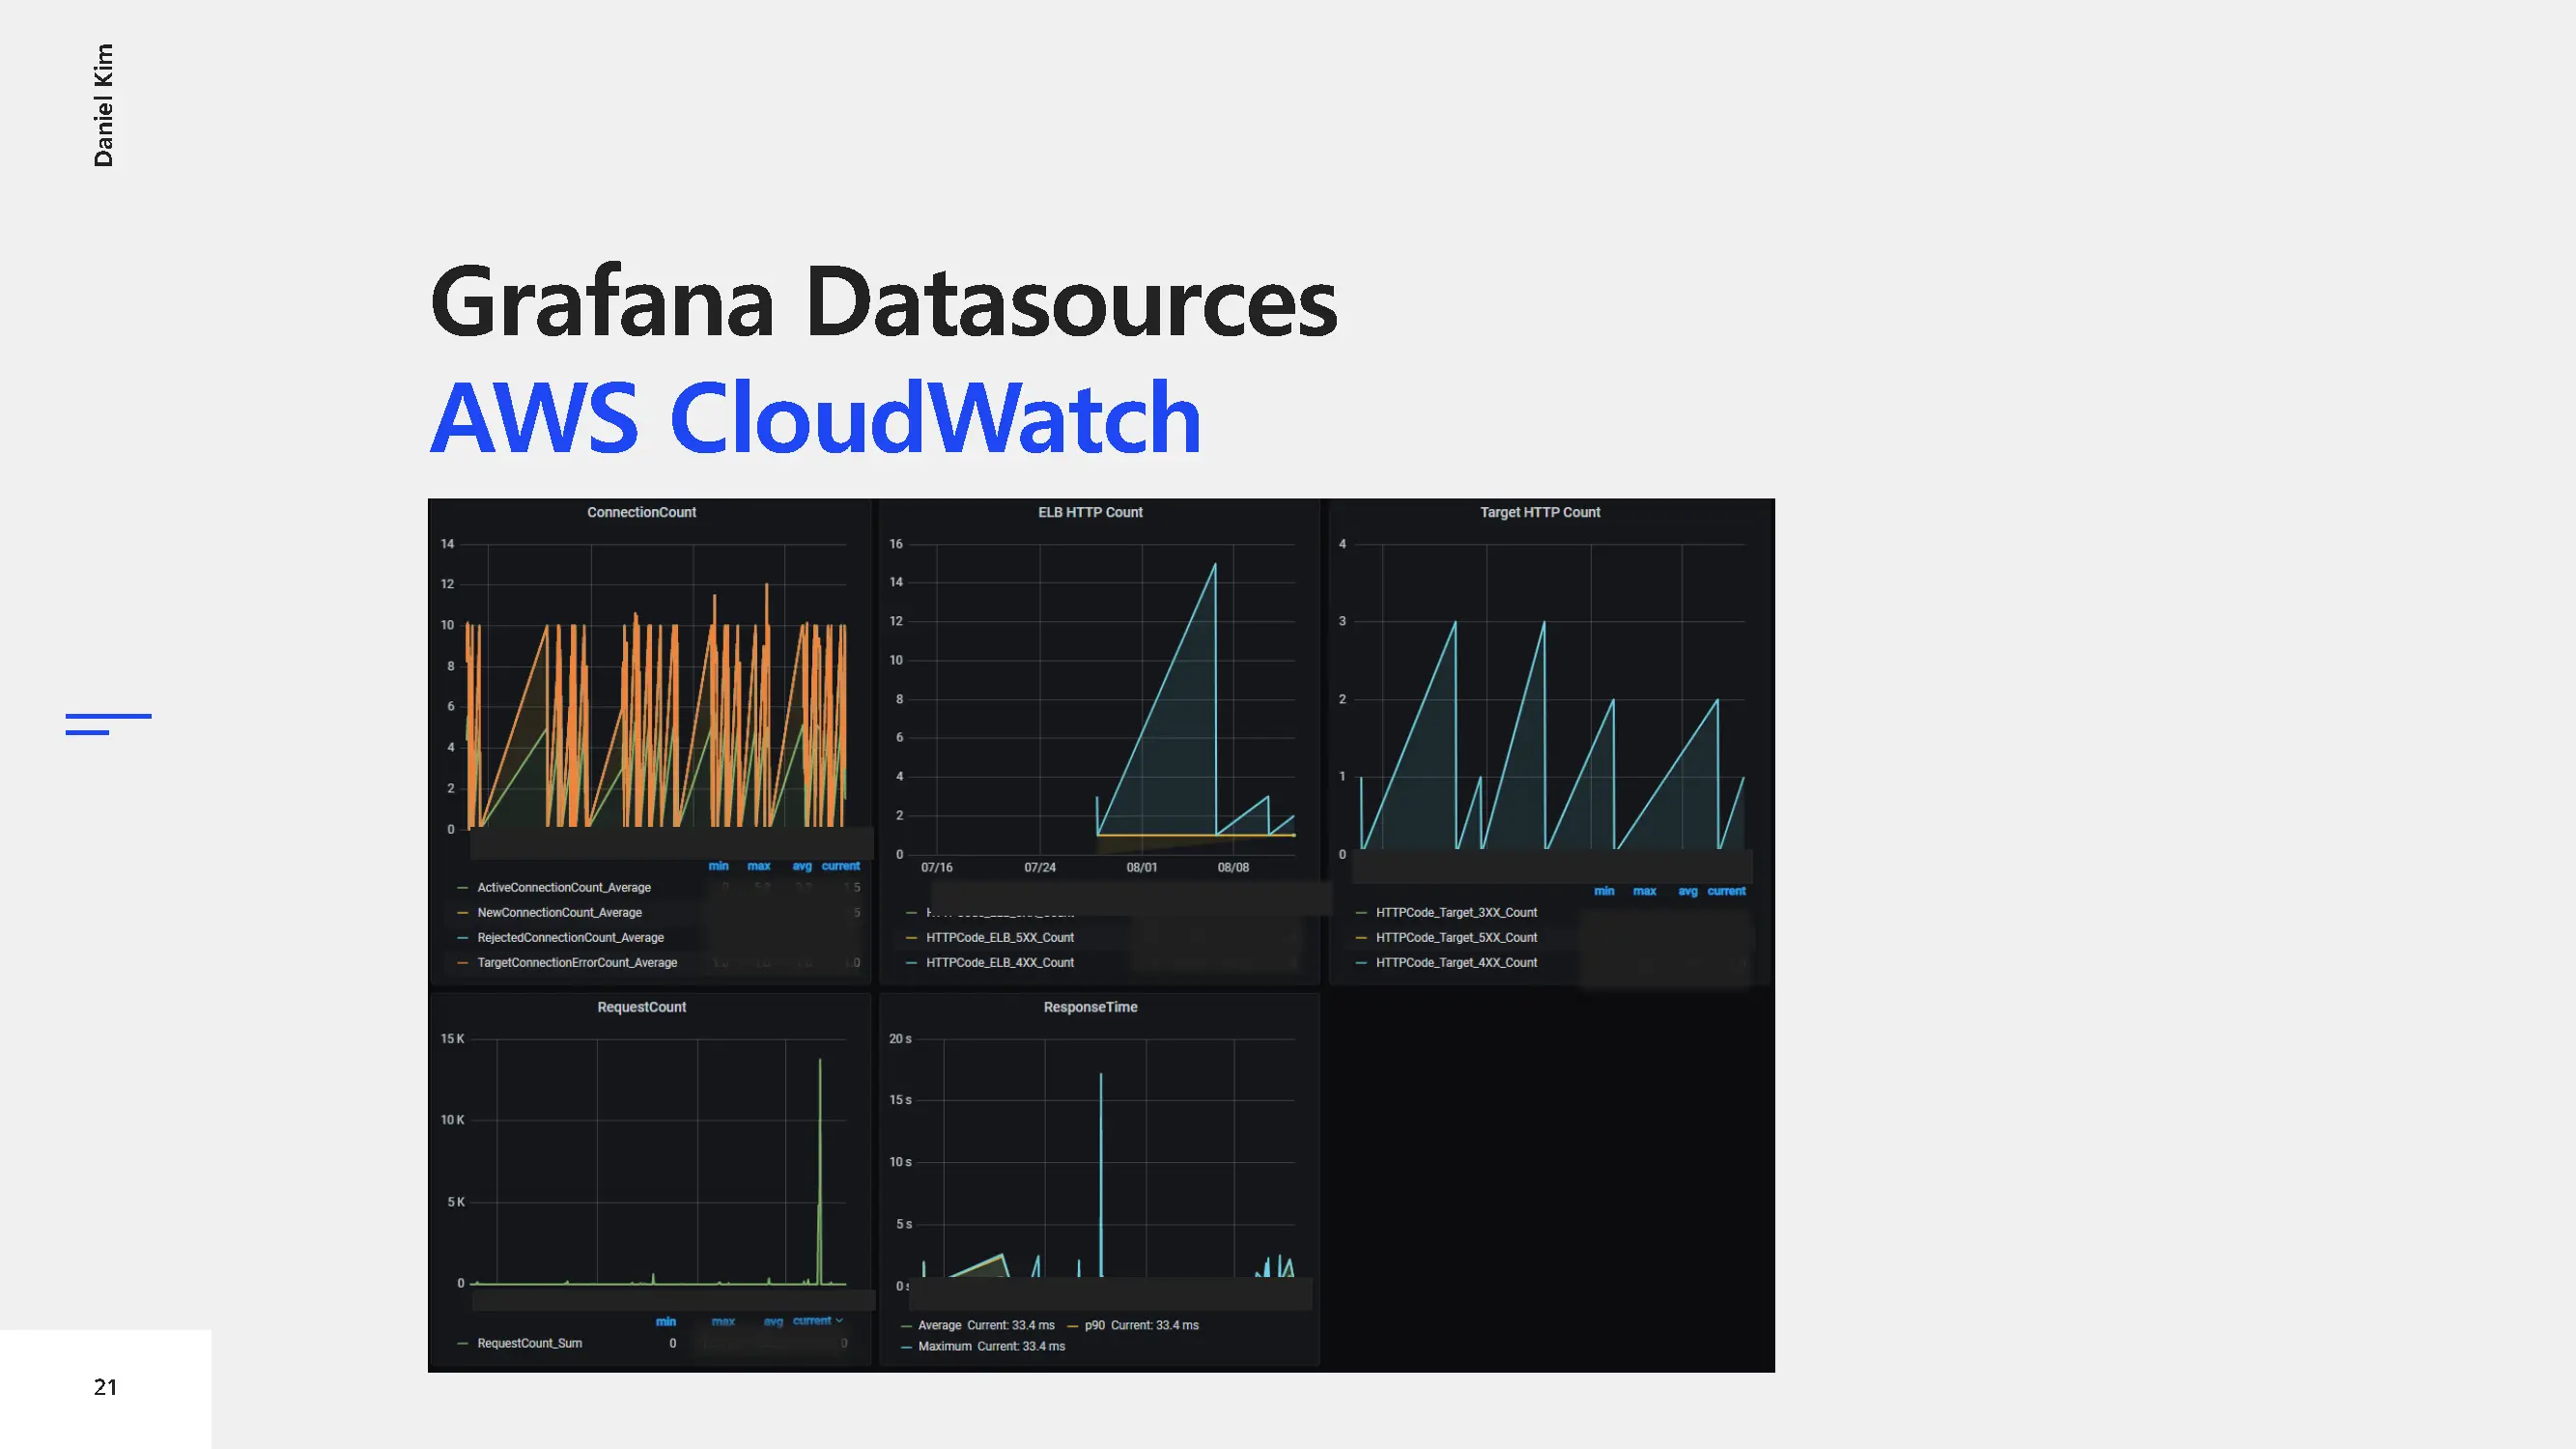The width and height of the screenshot is (2576, 1449).
Task: Toggle RejectedConnectionCount_Average series in legend
Action: (570, 937)
